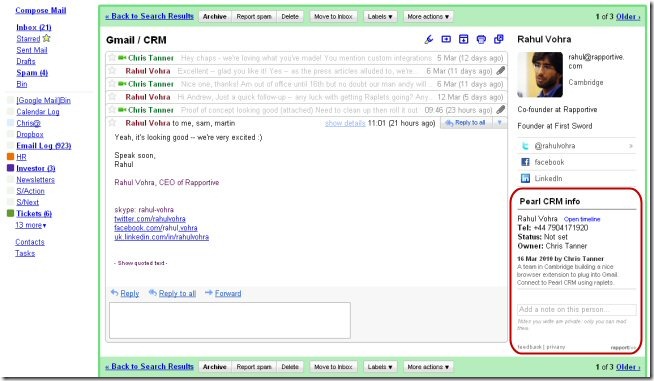
Task: Click the video icon on Chris Tanner 'Nice one' message
Action: click(x=122, y=84)
